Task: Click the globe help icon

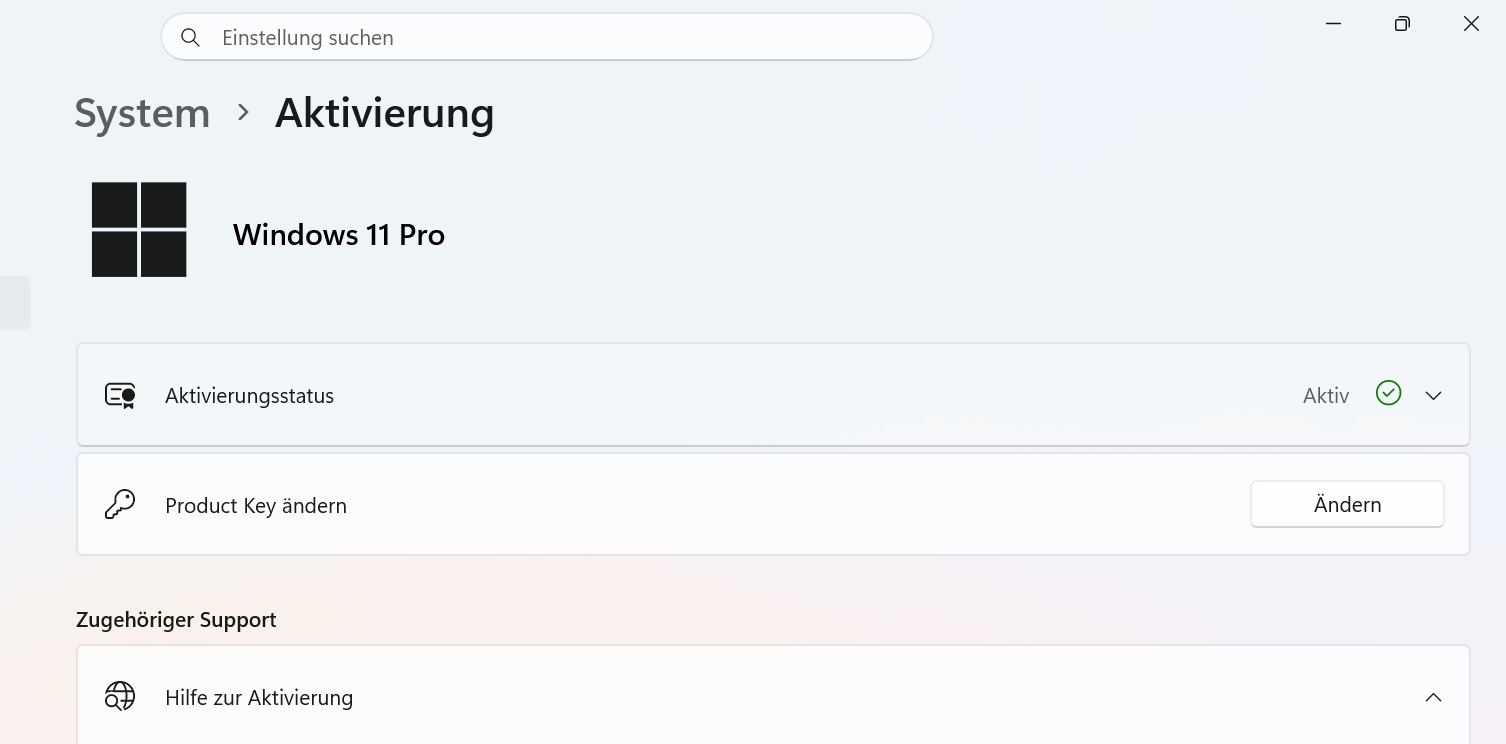Action: (120, 696)
